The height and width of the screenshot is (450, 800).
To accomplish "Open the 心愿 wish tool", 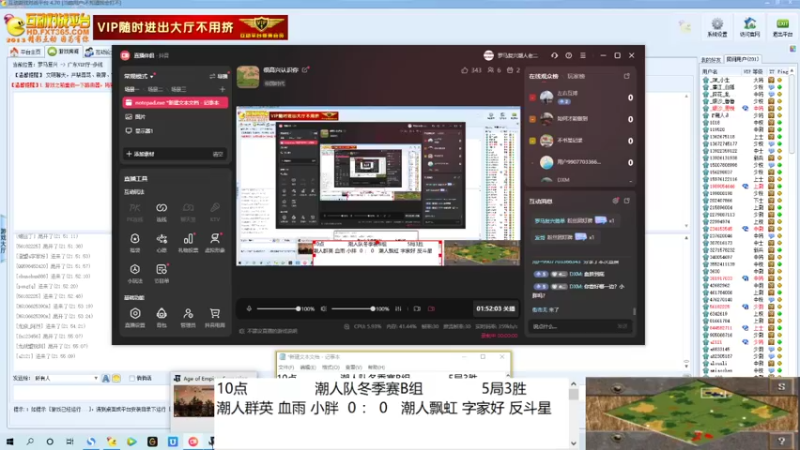I will pyautogui.click(x=161, y=242).
